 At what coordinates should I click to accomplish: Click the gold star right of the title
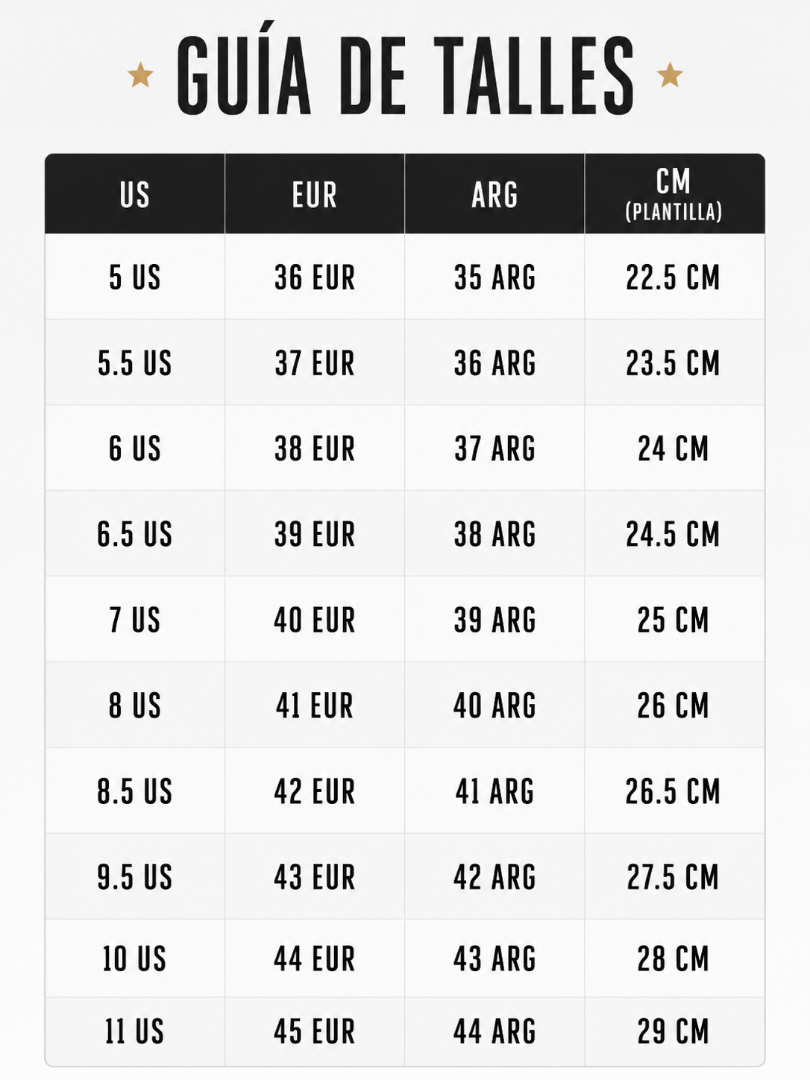tap(669, 74)
